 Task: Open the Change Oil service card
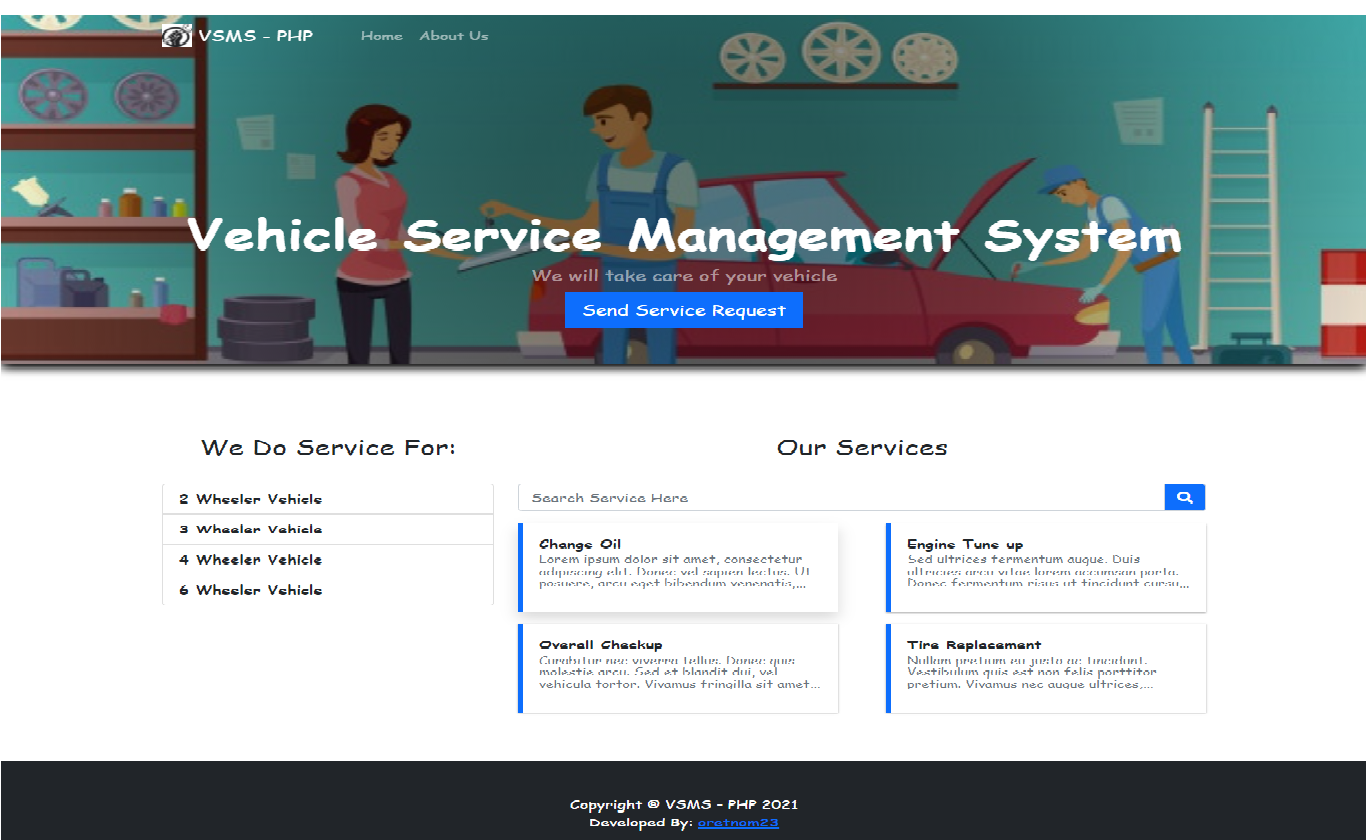click(x=678, y=567)
